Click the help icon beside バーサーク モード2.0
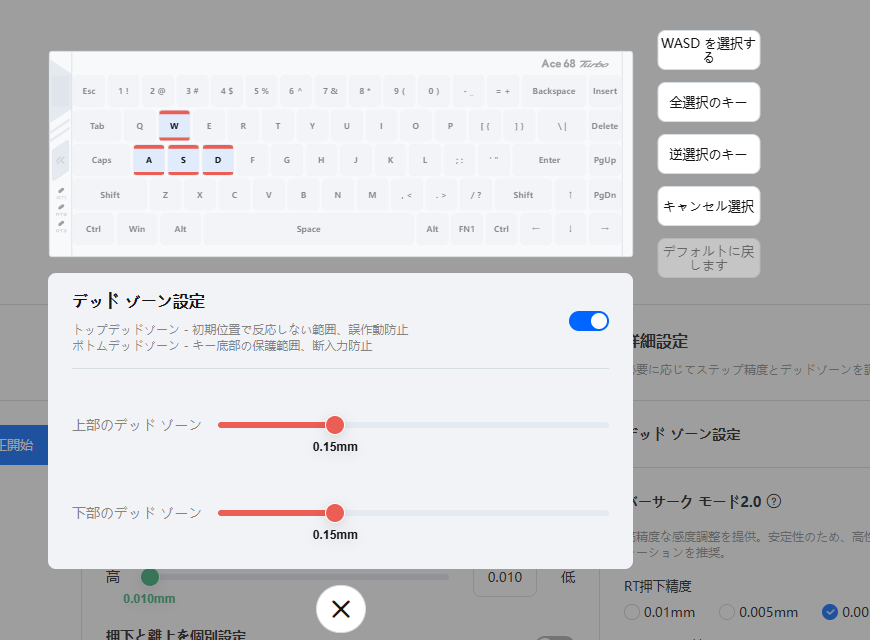 tap(773, 501)
